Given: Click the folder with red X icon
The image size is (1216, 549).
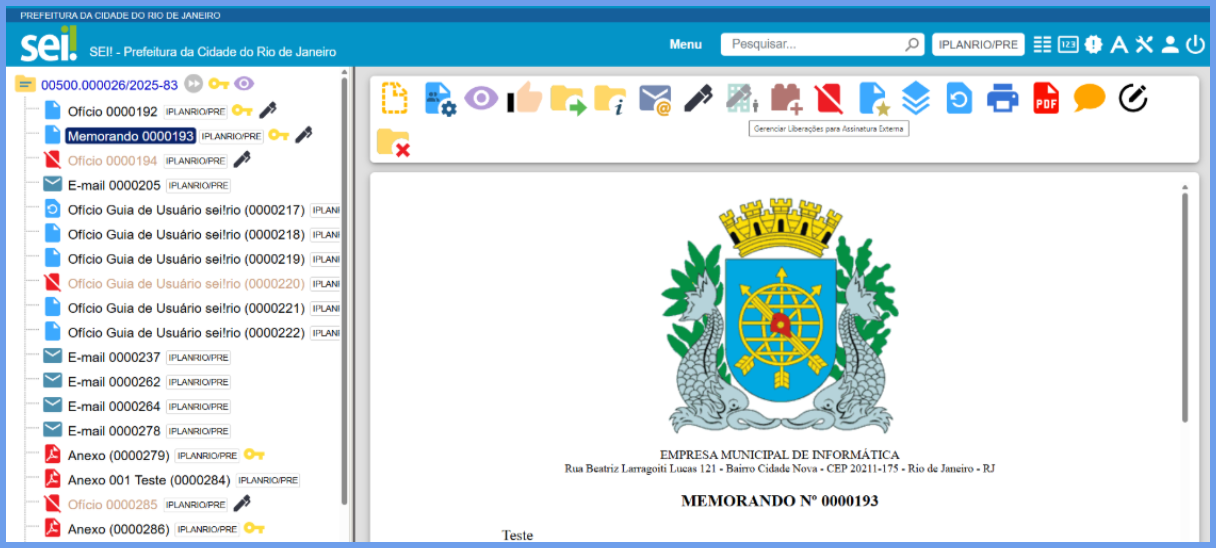Looking at the screenshot, I should tap(393, 143).
